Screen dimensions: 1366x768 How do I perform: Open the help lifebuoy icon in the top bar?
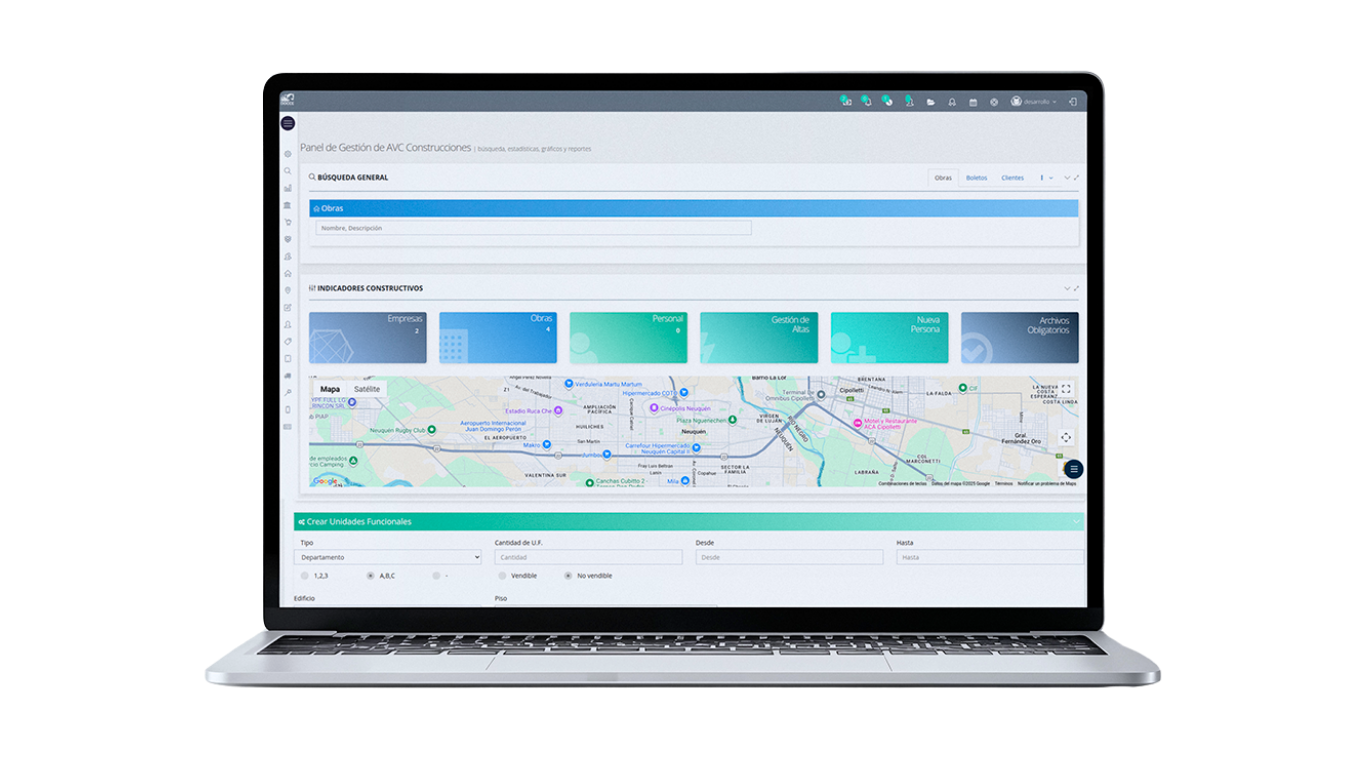tap(994, 102)
